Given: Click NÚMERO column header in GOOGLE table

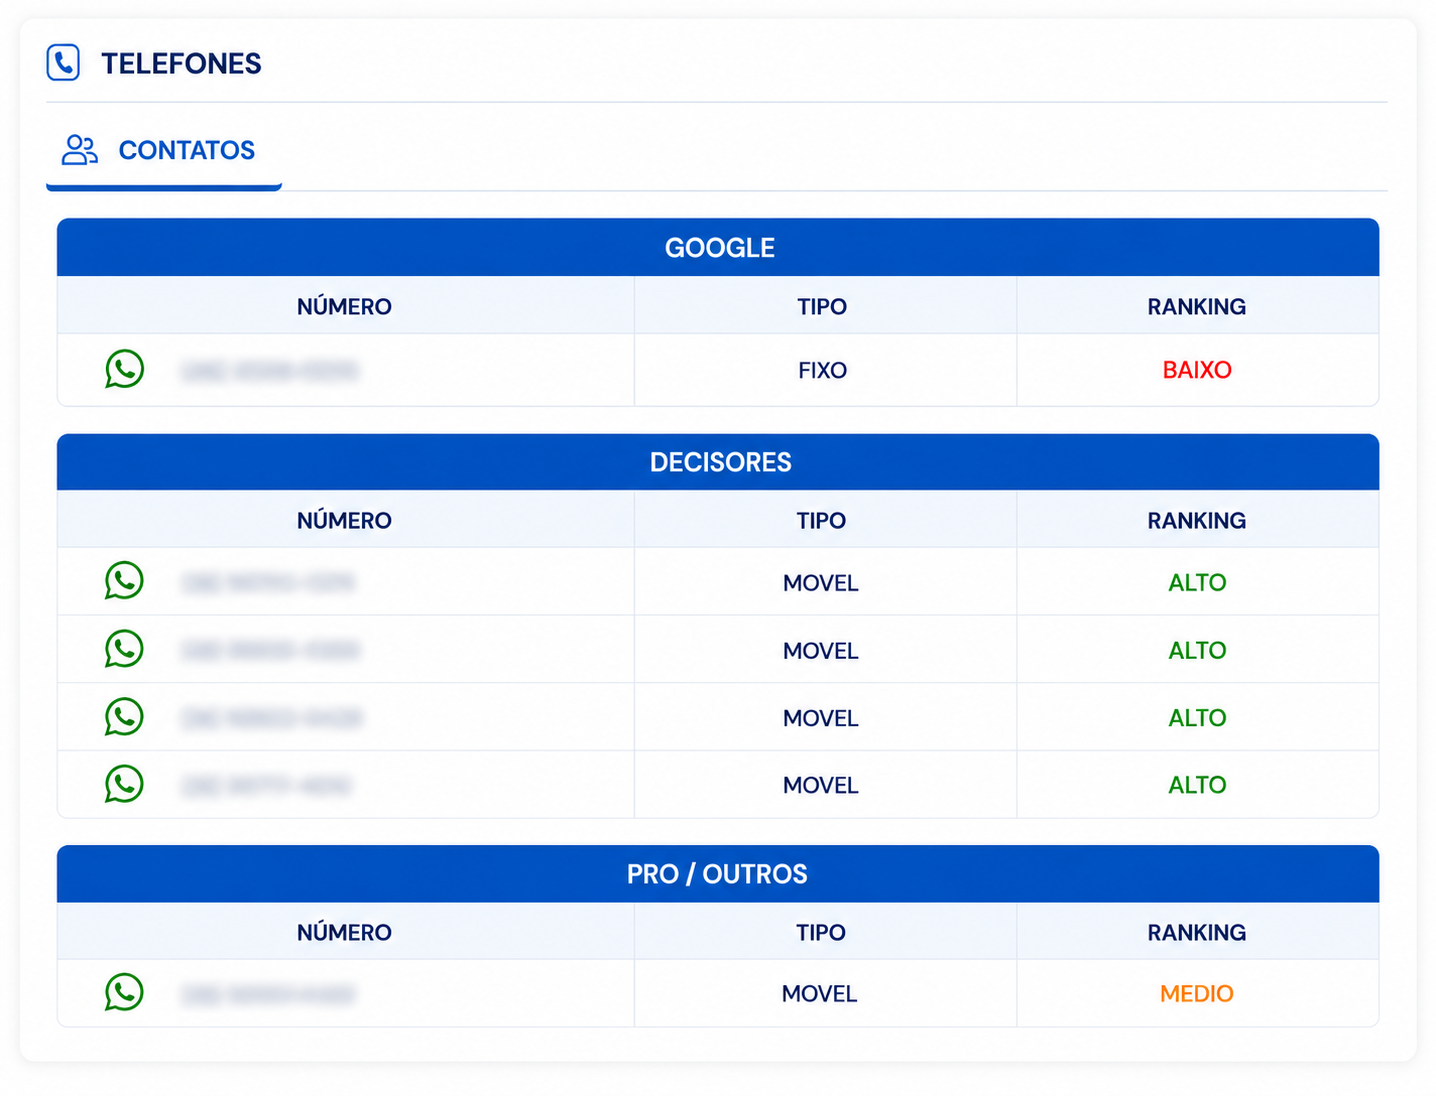Looking at the screenshot, I should (x=344, y=307).
